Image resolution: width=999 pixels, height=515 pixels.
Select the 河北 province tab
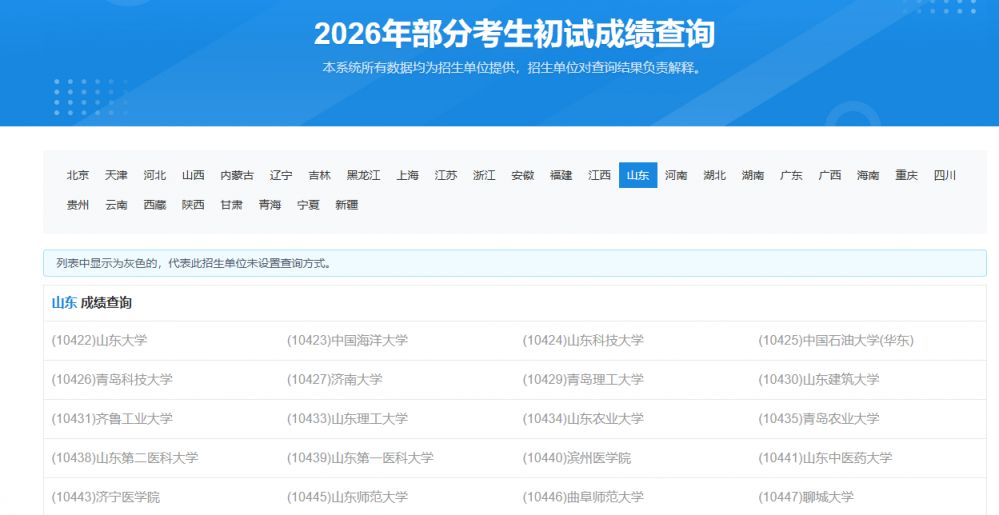(x=154, y=175)
